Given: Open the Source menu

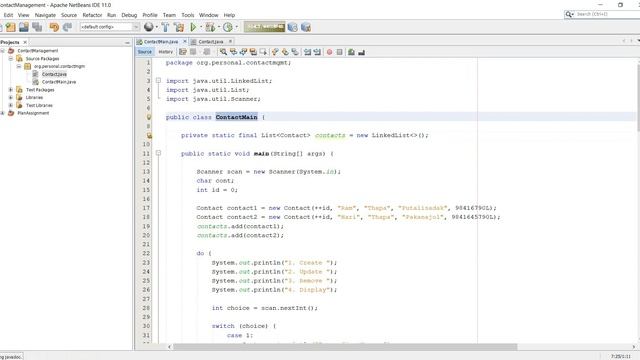Looking at the screenshot, I should pos(69,15).
